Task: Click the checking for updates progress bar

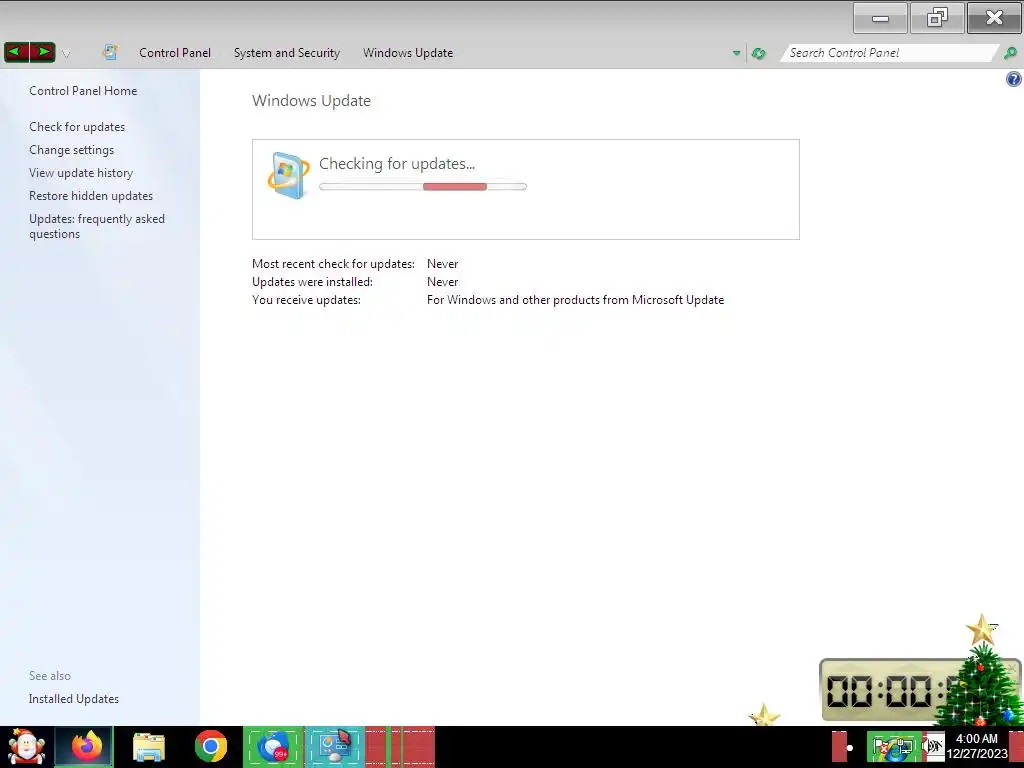Action: coord(423,187)
